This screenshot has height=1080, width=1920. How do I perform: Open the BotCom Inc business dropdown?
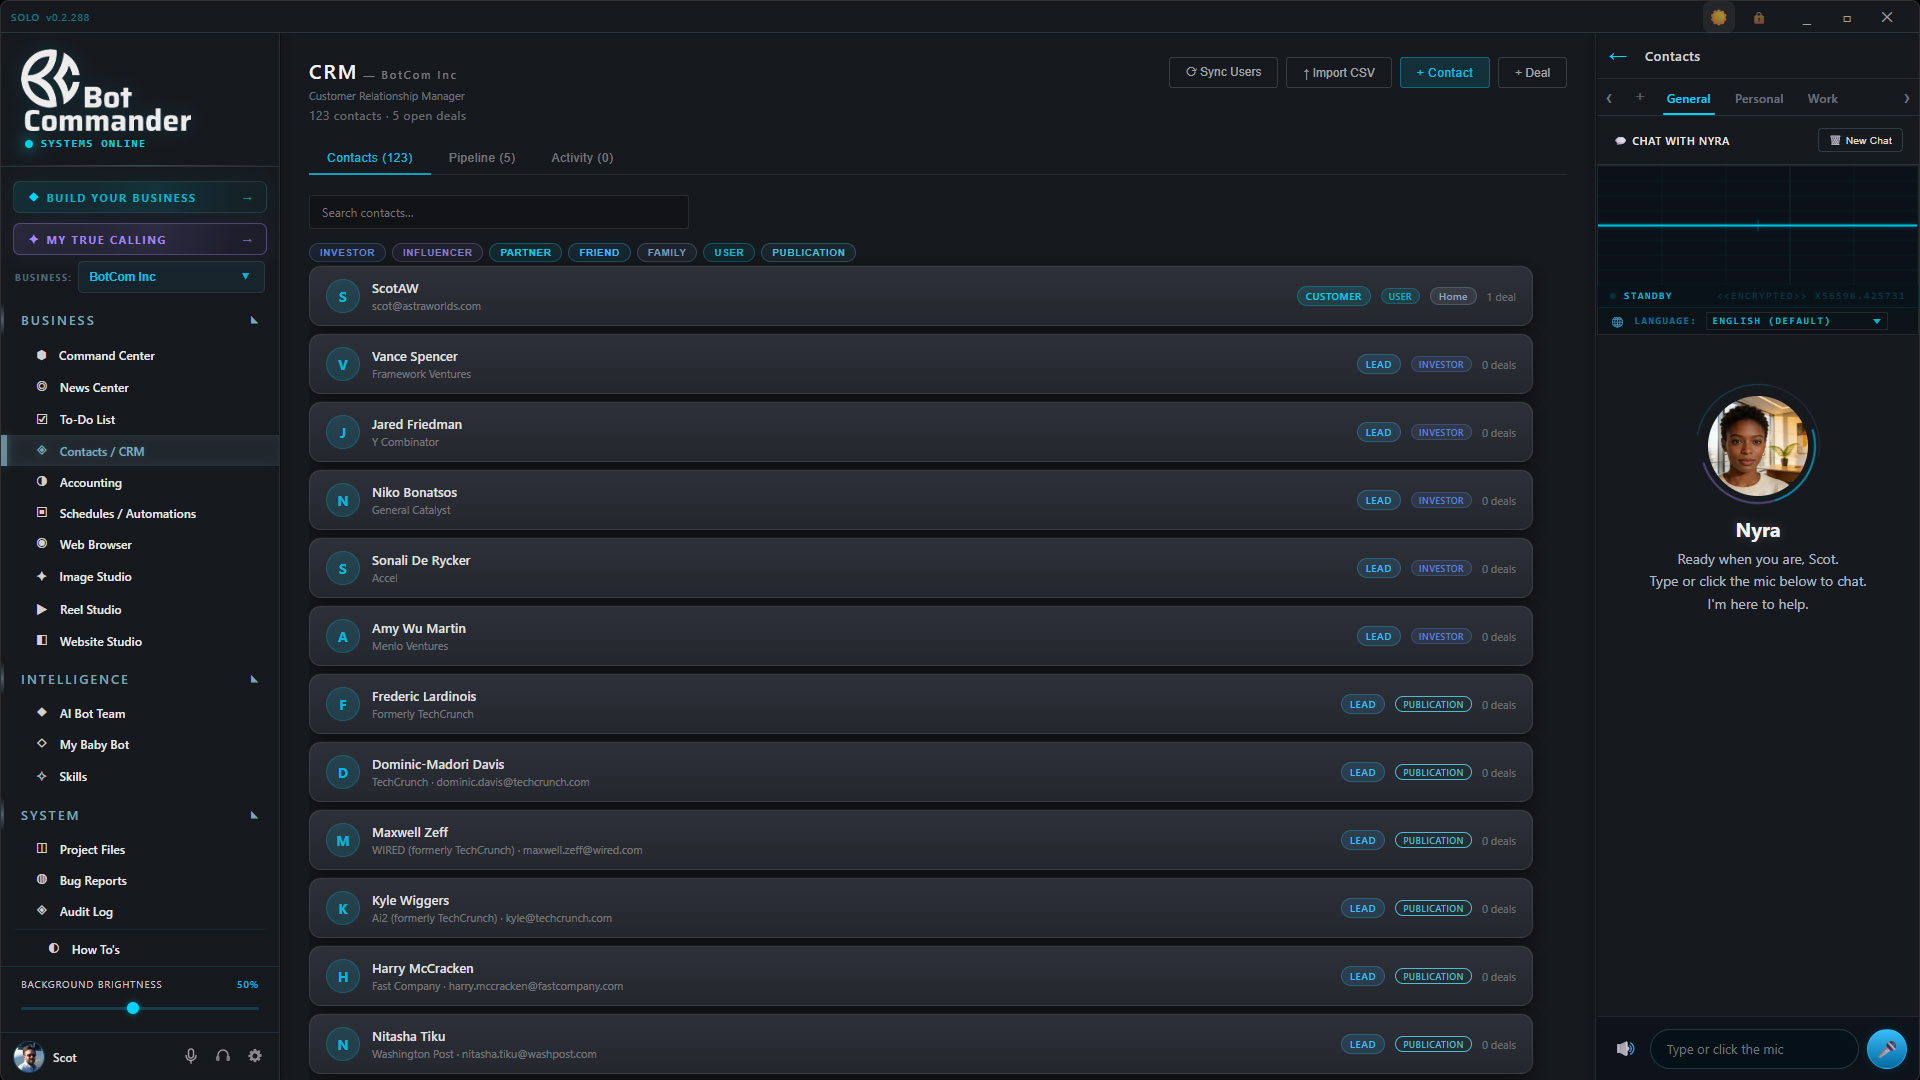171,277
